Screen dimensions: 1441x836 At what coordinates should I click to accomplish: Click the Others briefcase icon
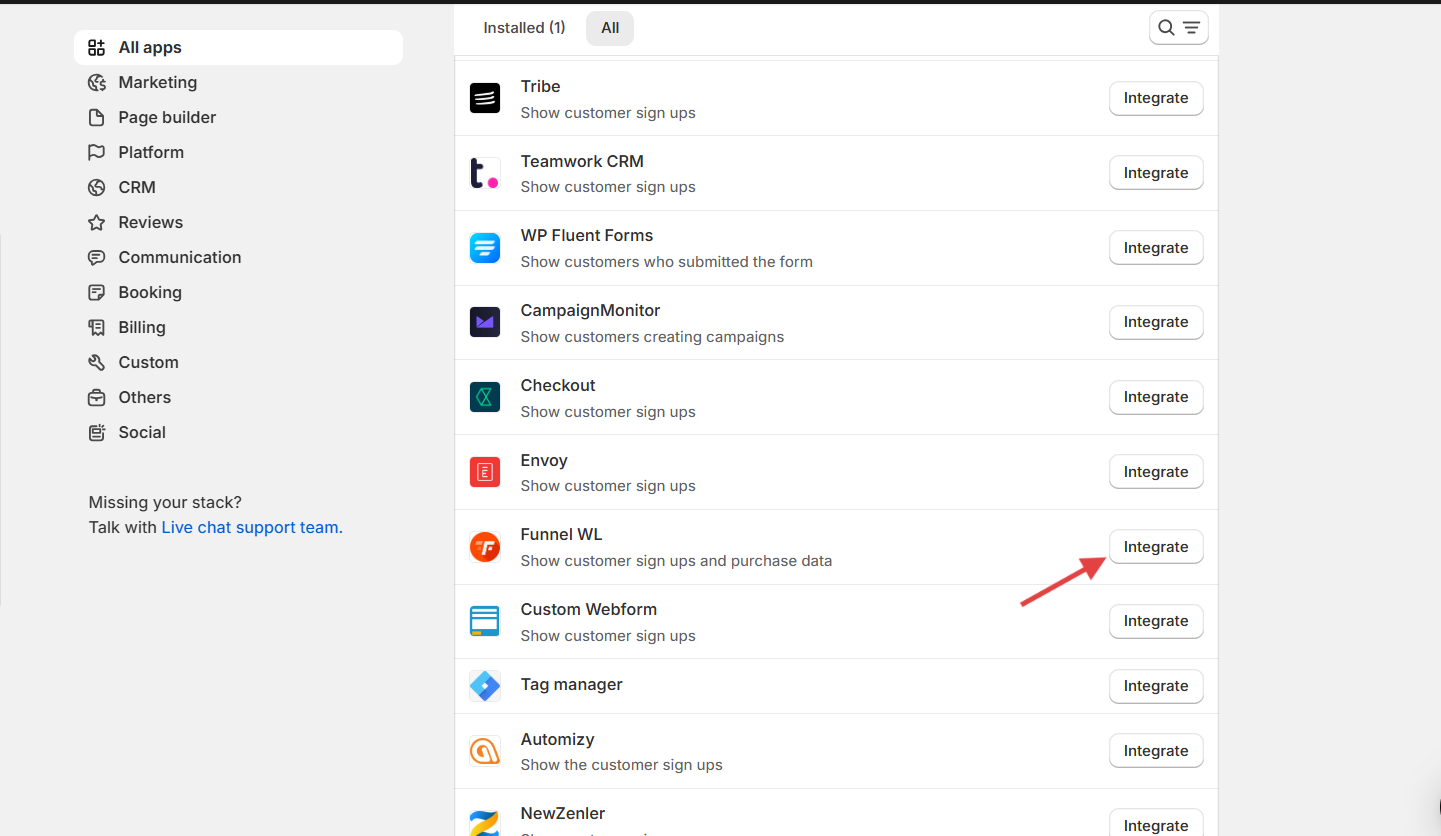coord(96,398)
